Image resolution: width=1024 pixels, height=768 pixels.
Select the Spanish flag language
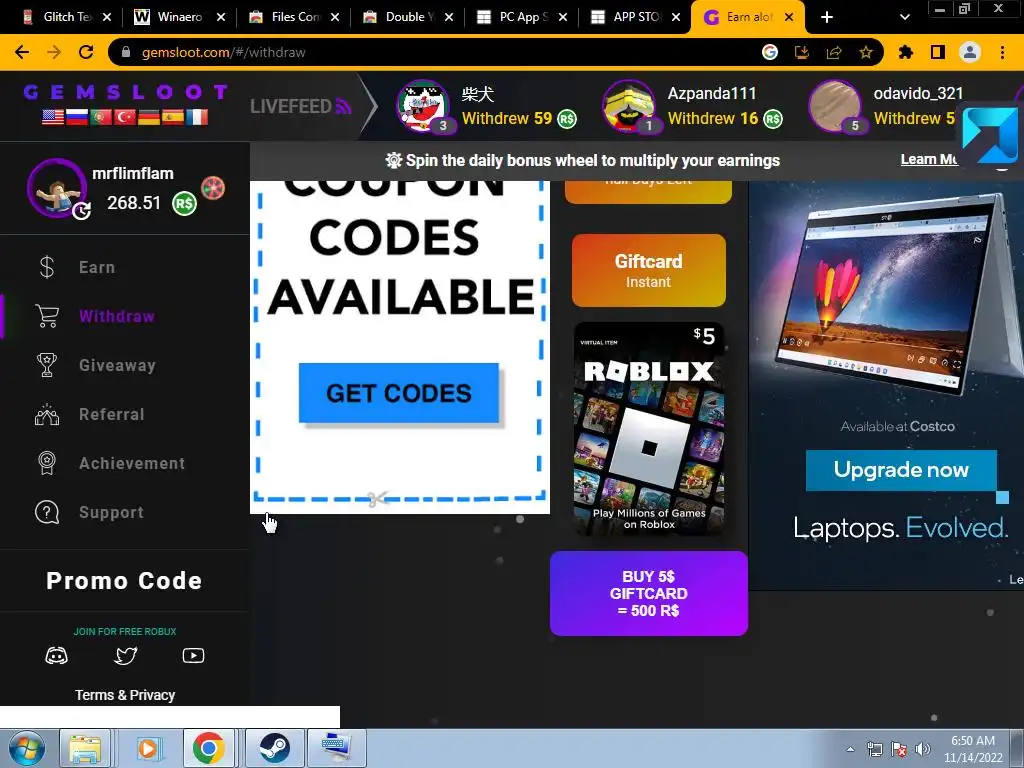(173, 117)
